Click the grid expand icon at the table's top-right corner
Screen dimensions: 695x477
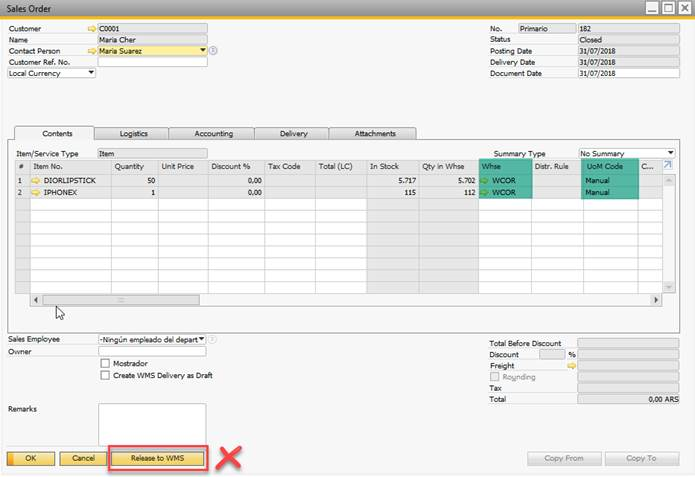[668, 165]
